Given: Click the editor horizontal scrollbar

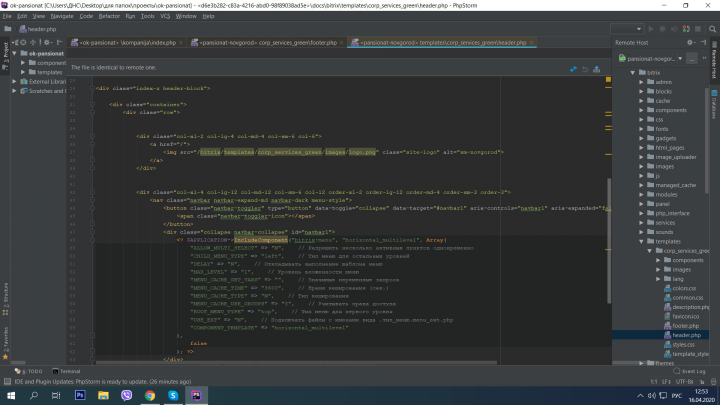Looking at the screenshot, I should pos(297,362).
